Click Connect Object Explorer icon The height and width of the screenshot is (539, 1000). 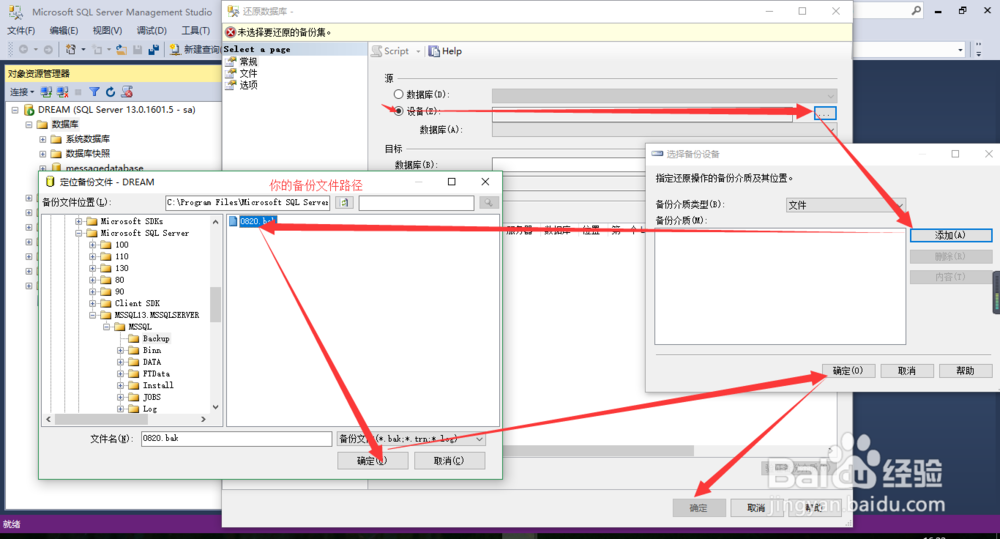pos(46,92)
